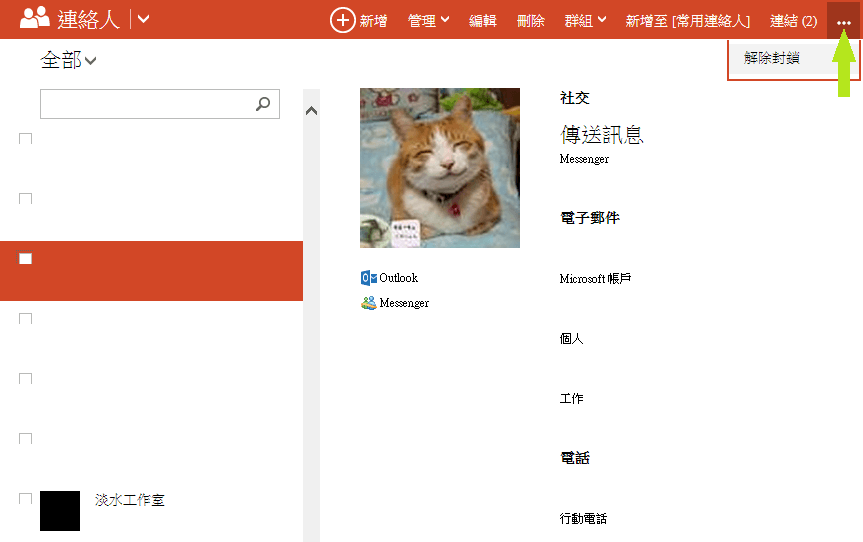Screen dimensions: 863x542
Task: Click the 新增 plus circle icon
Action: click(x=342, y=20)
